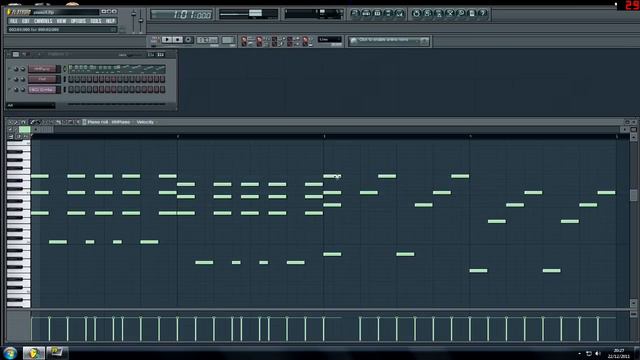
Task: Open the Line snap dropdown
Action: pos(330,40)
